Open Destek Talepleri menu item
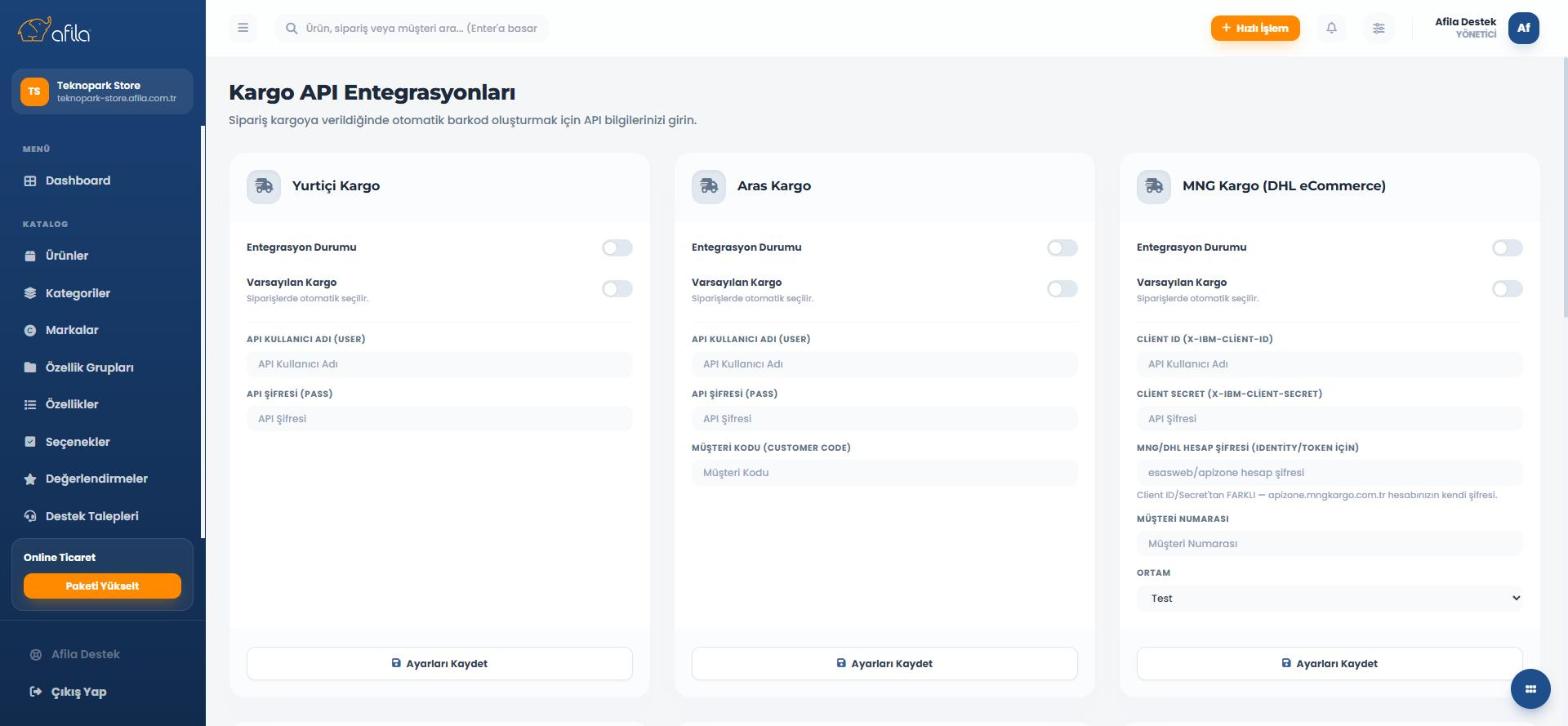Image resolution: width=1568 pixels, height=726 pixels. [102, 516]
